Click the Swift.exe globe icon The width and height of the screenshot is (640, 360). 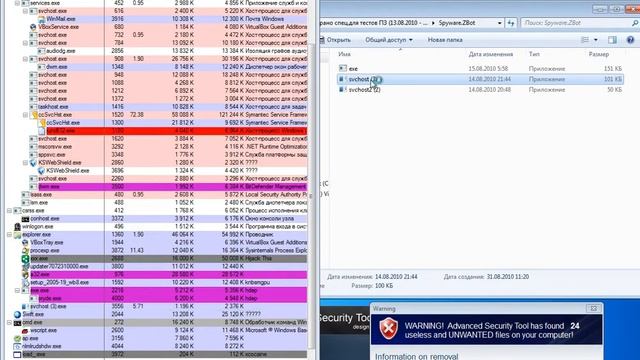click(x=17, y=314)
